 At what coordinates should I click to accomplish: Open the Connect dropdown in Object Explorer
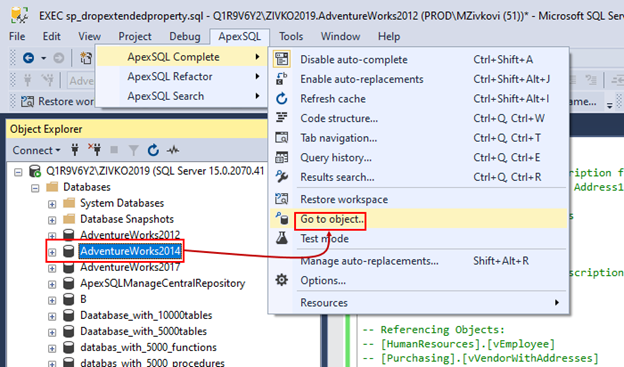[36, 150]
